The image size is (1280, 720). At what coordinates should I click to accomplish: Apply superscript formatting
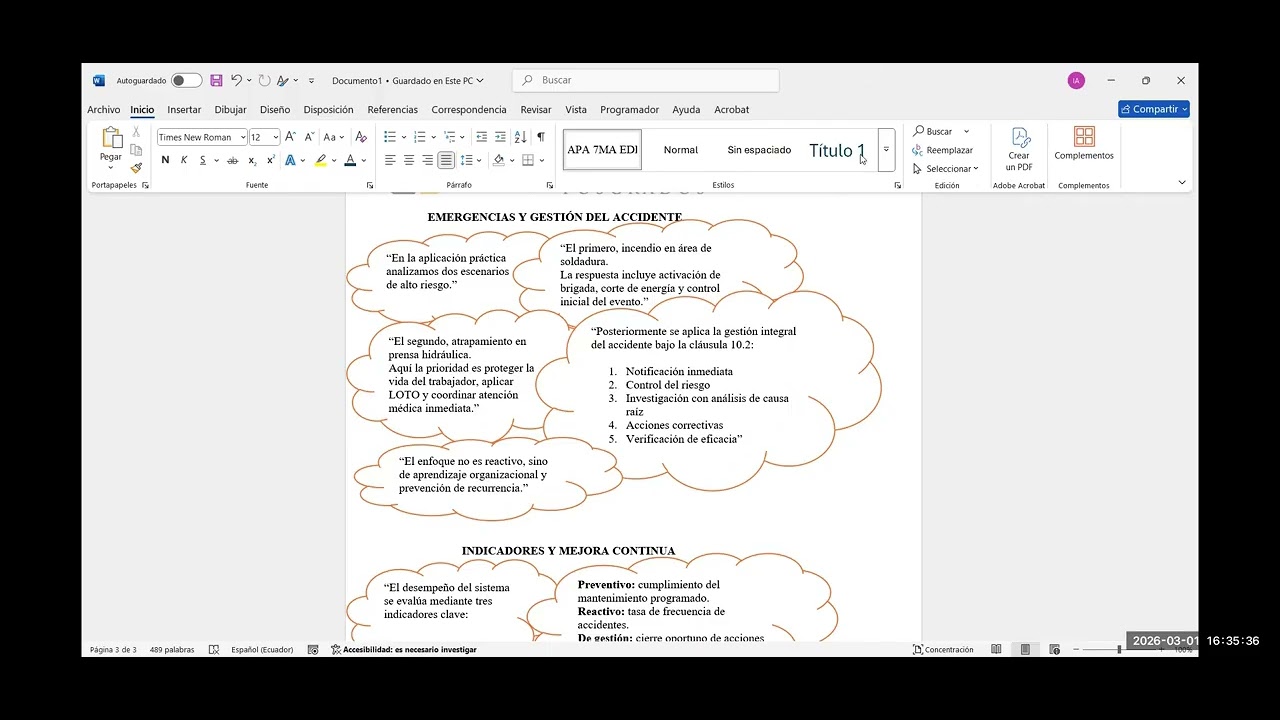[x=270, y=160]
